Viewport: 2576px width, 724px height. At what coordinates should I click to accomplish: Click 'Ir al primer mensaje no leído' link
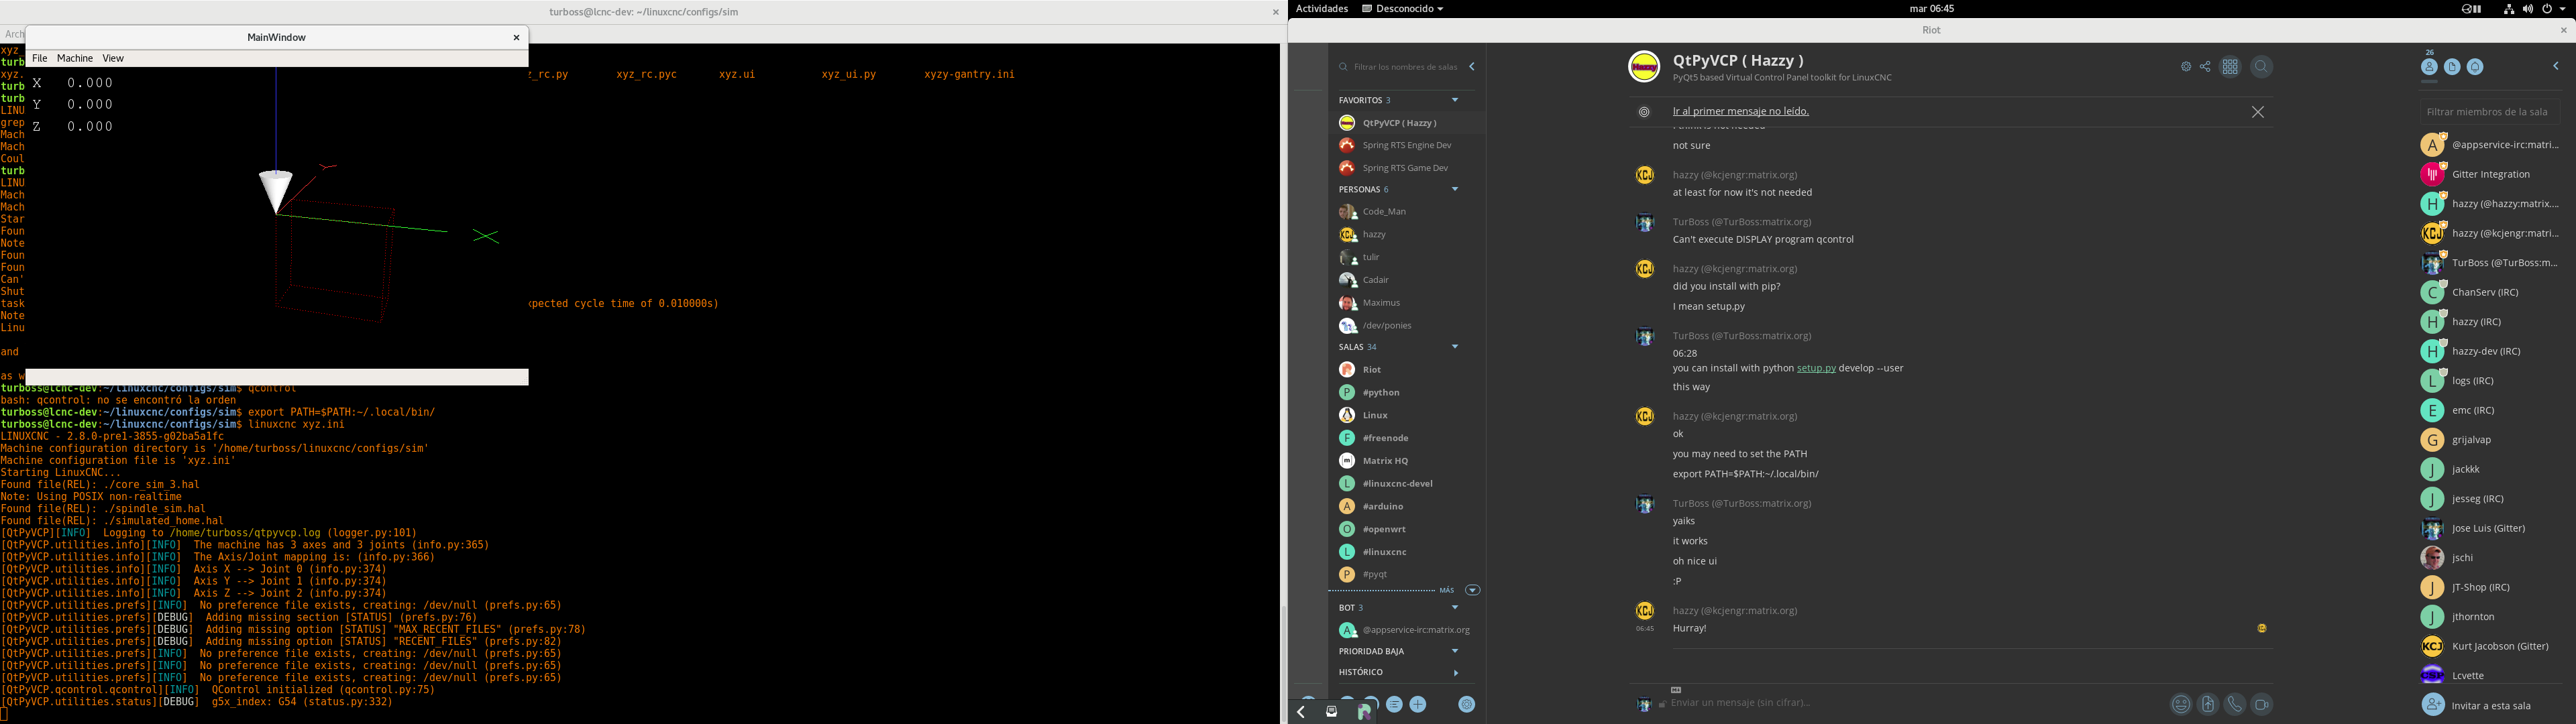1741,111
